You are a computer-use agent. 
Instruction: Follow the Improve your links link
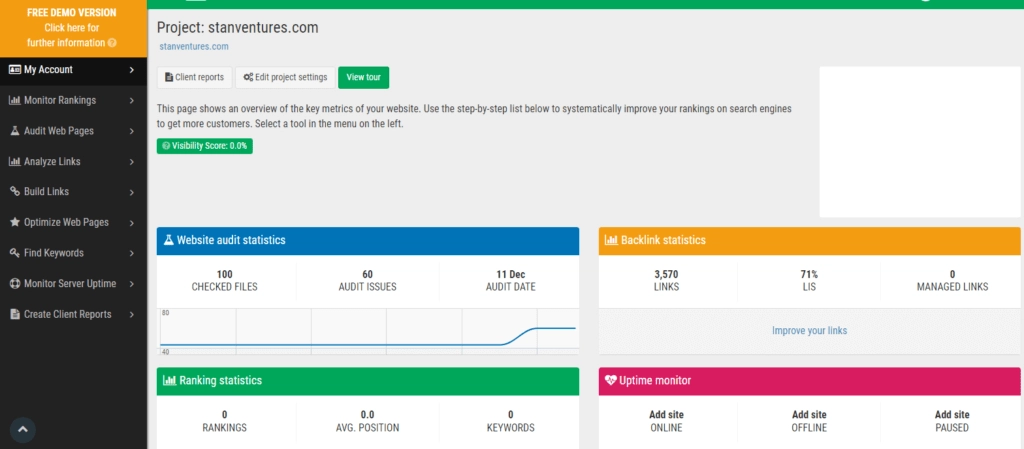click(809, 331)
